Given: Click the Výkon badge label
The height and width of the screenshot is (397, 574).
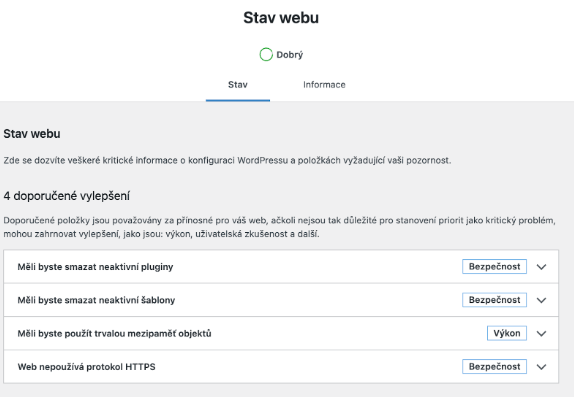Looking at the screenshot, I should point(507,333).
